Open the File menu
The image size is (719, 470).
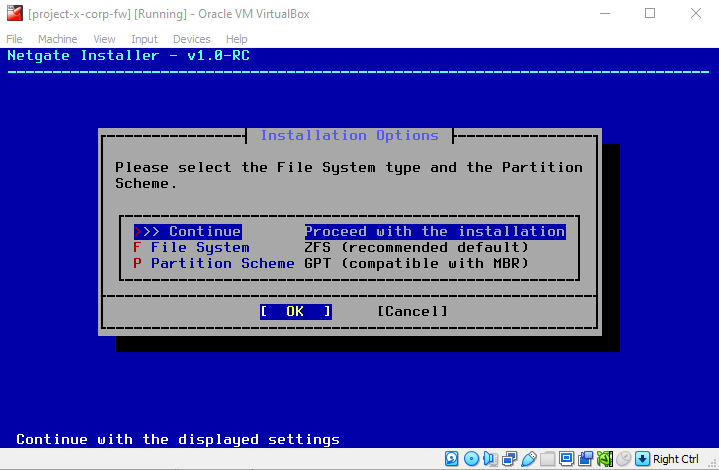click(x=14, y=39)
